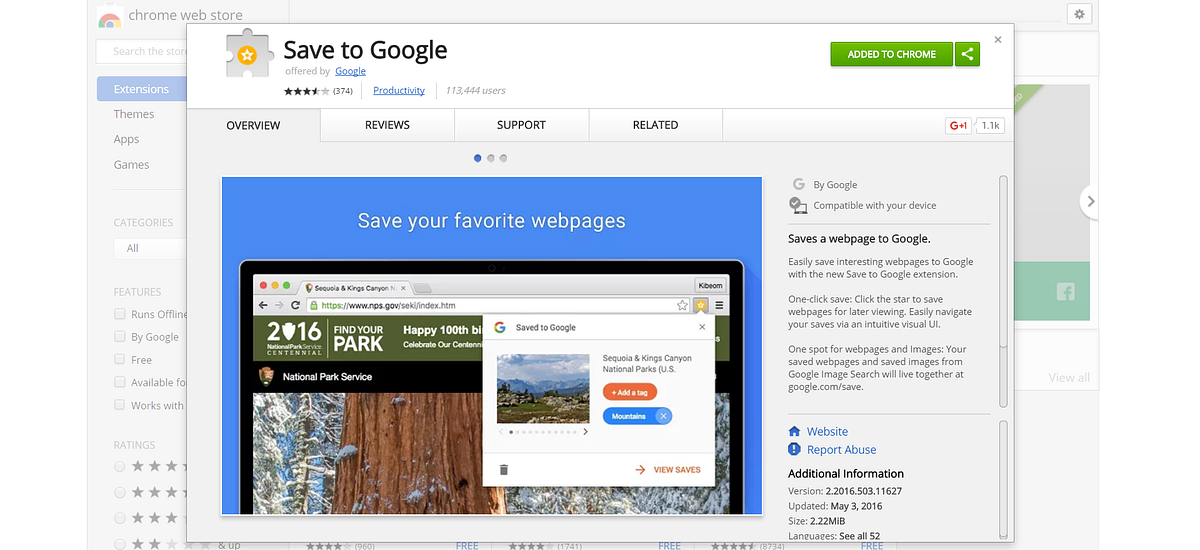Click the Chrome Web Store rainbow logo
The image size is (1200, 550).
109,17
